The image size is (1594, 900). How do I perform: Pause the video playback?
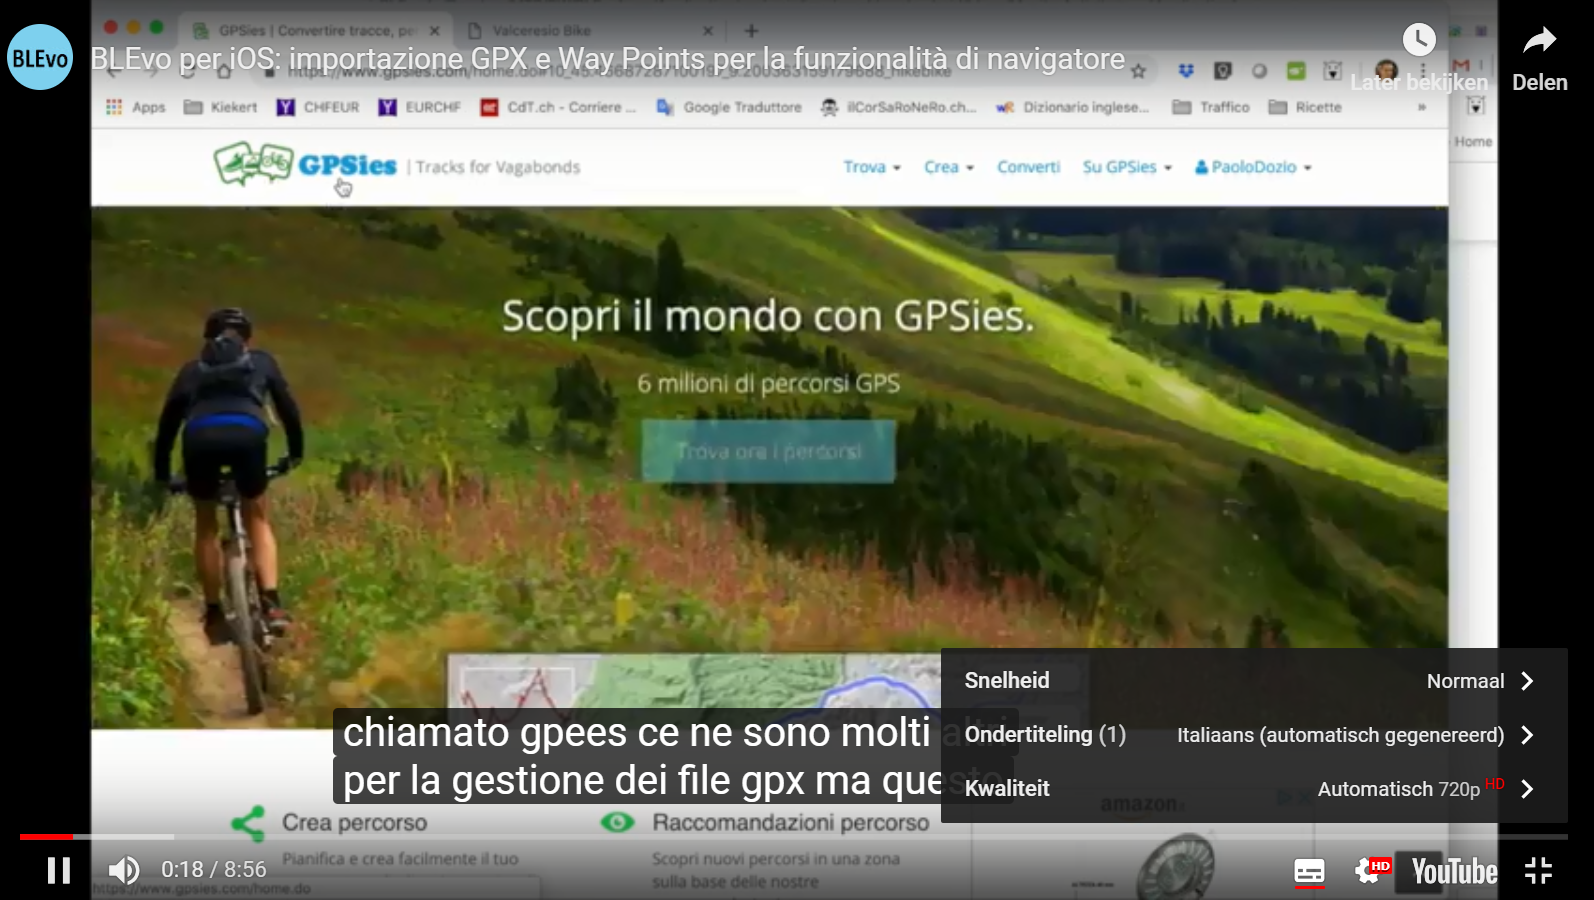pos(59,870)
